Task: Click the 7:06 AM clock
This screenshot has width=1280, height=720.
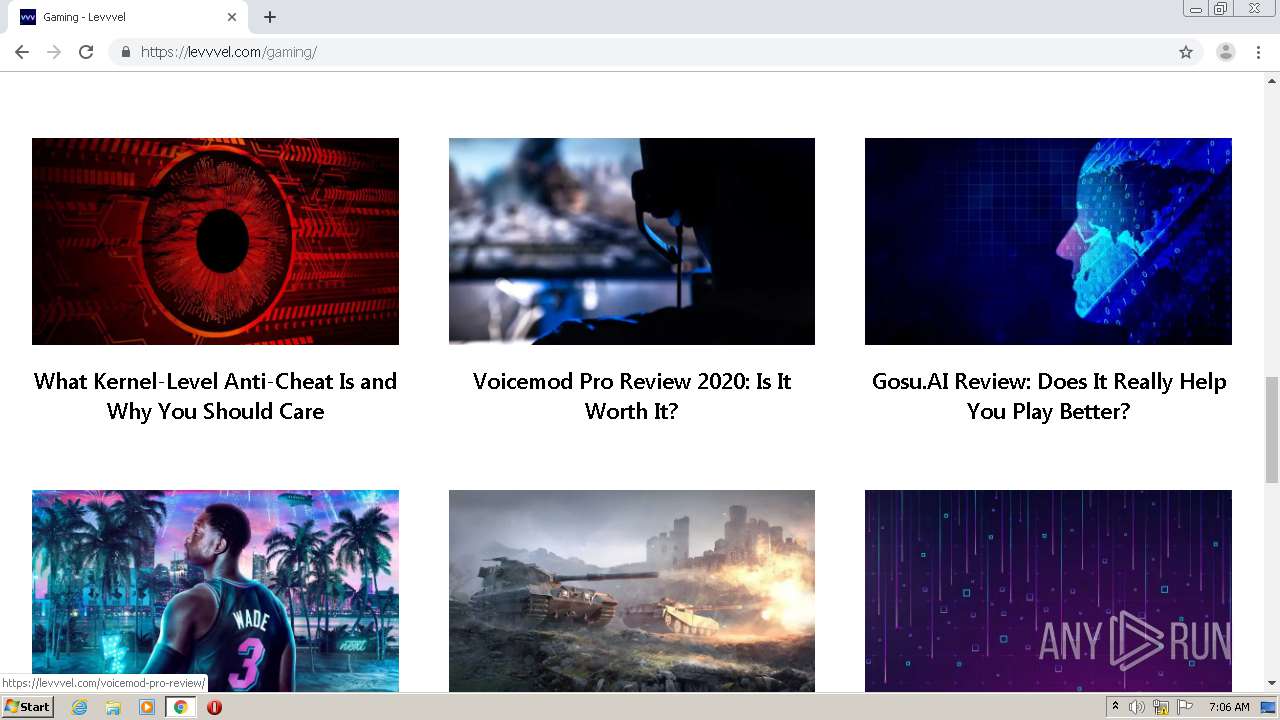Action: (1229, 707)
